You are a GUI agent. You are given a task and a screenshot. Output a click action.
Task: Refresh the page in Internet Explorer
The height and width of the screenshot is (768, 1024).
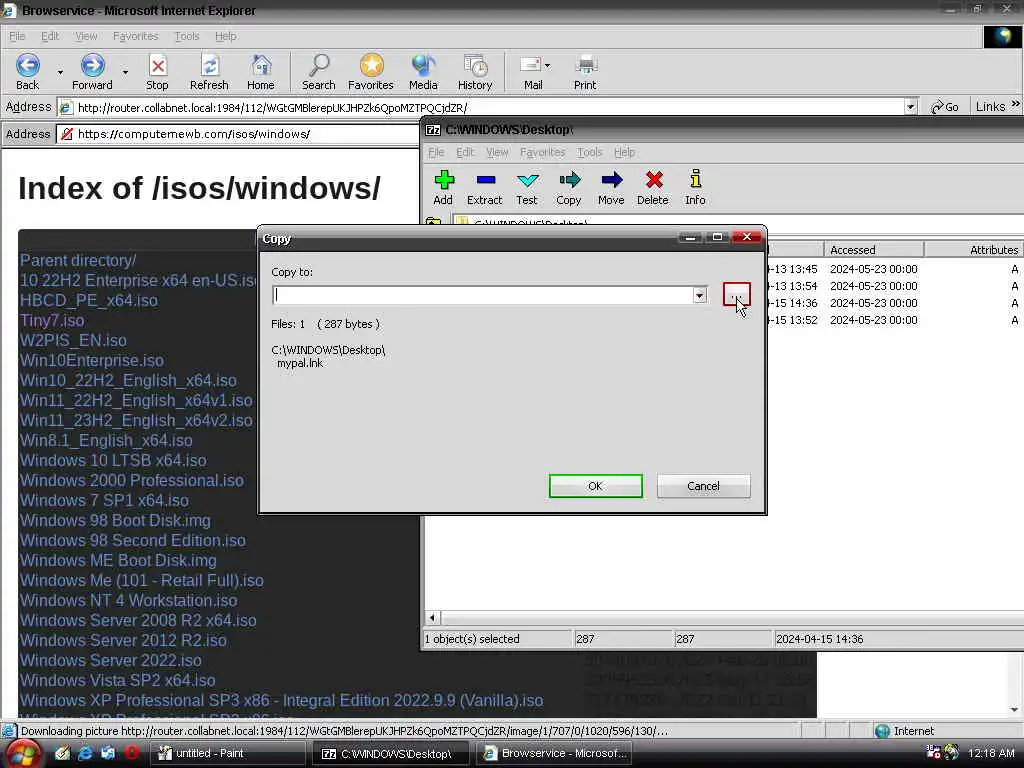pyautogui.click(x=209, y=72)
